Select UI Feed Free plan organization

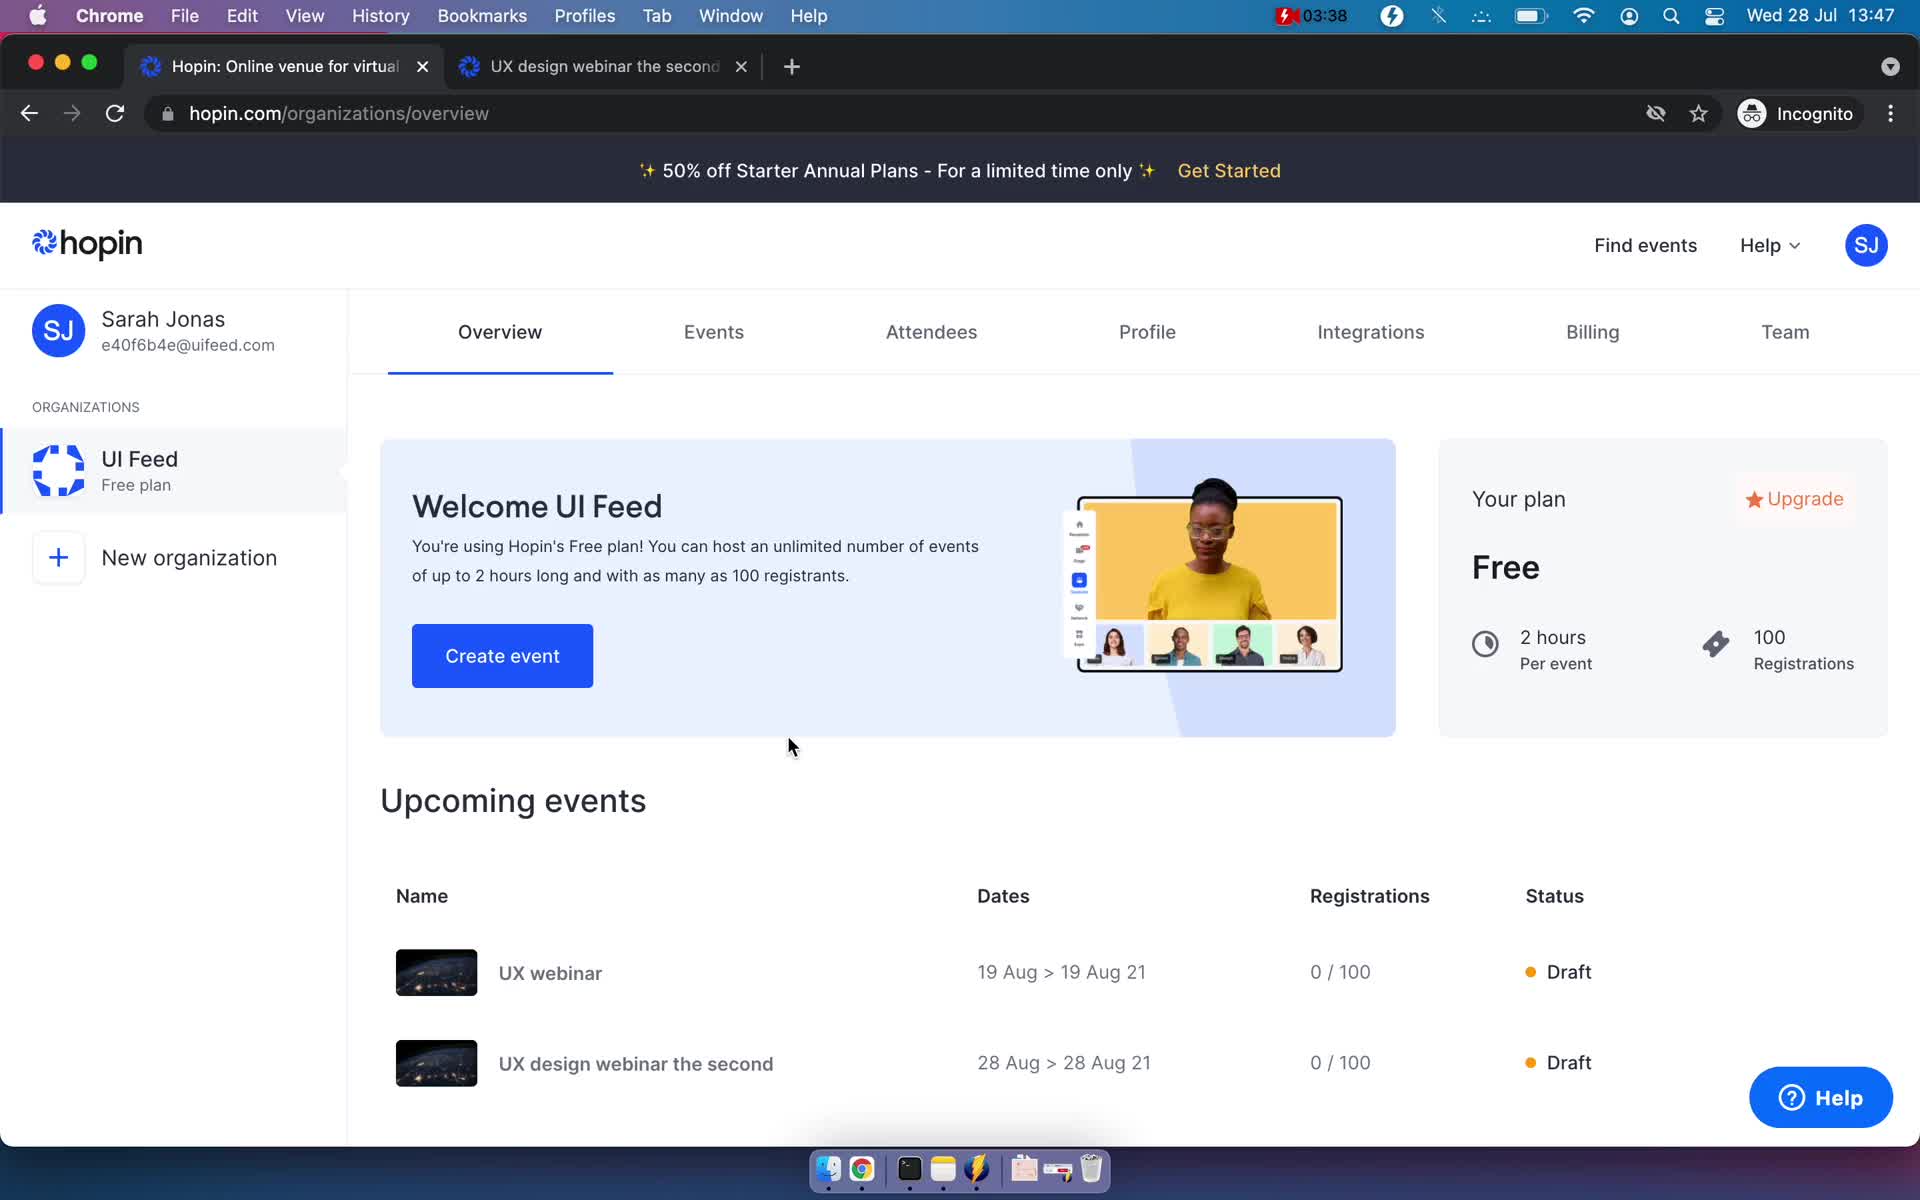pyautogui.click(x=174, y=471)
